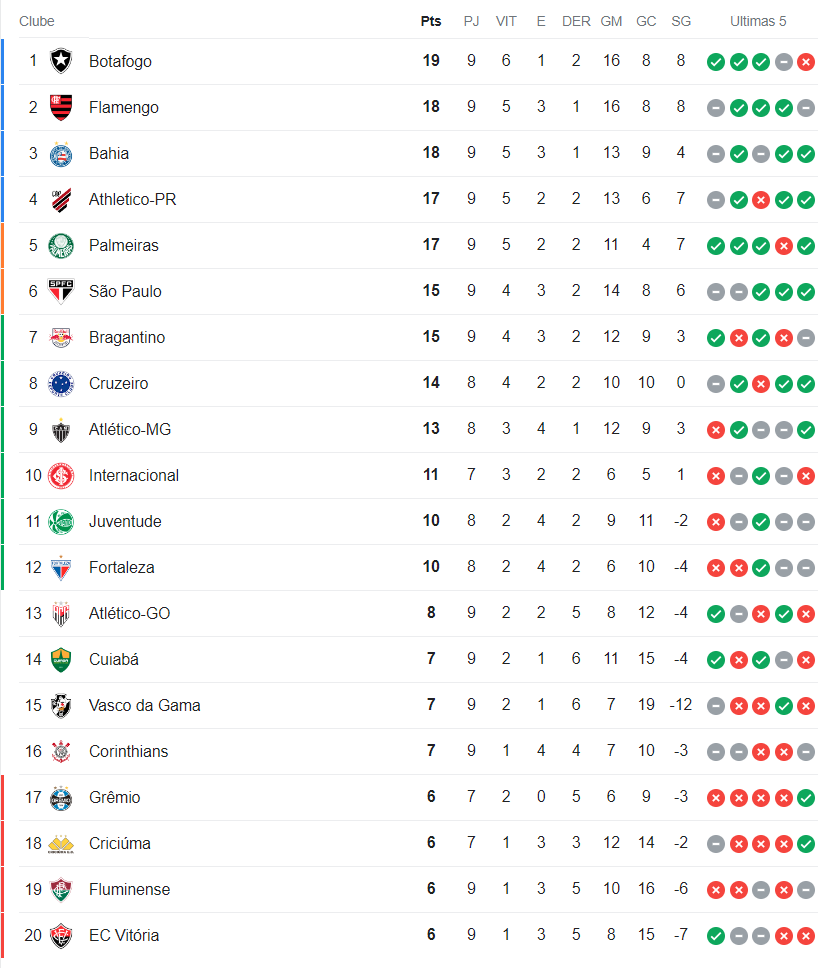Click the Corinthians club crest icon

[61, 751]
